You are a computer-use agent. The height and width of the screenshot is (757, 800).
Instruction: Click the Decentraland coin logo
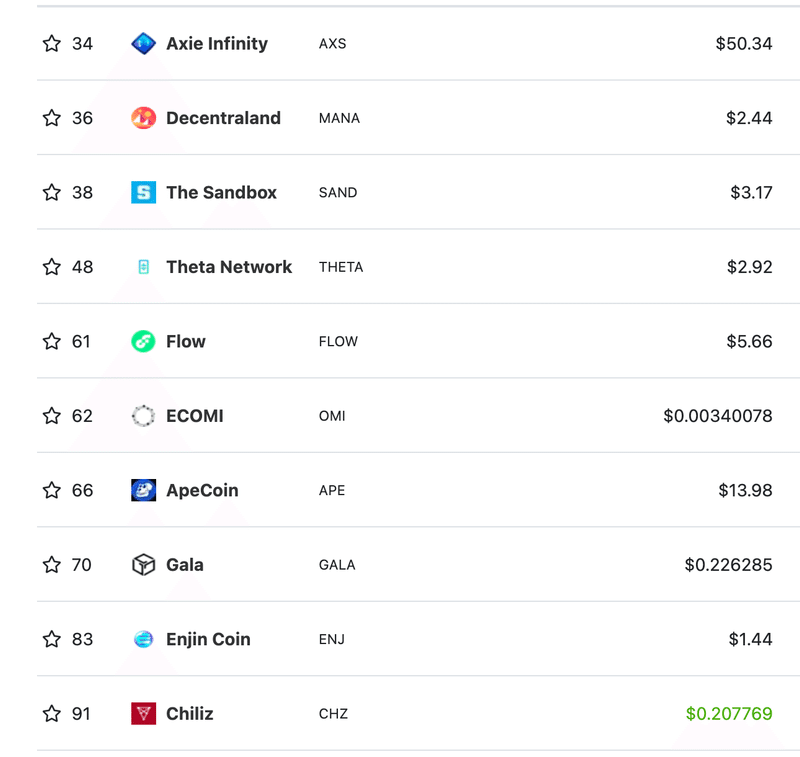click(x=143, y=118)
